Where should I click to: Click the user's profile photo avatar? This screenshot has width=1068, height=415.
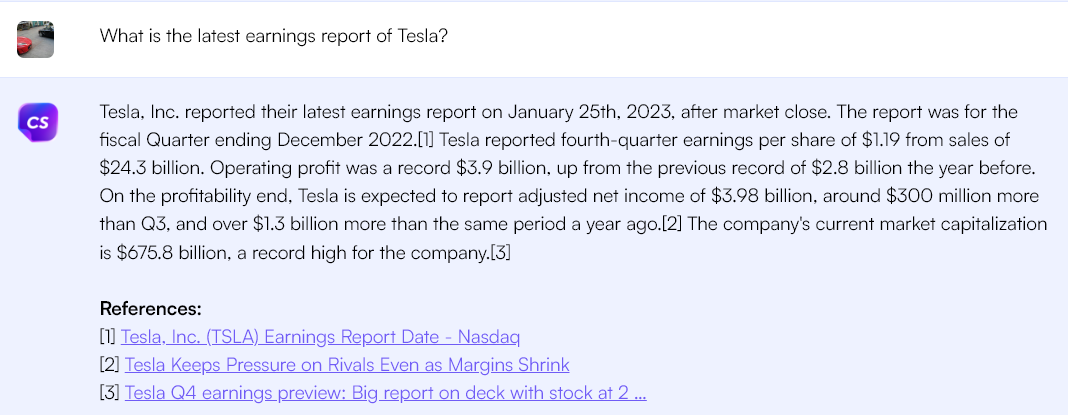(x=35, y=39)
